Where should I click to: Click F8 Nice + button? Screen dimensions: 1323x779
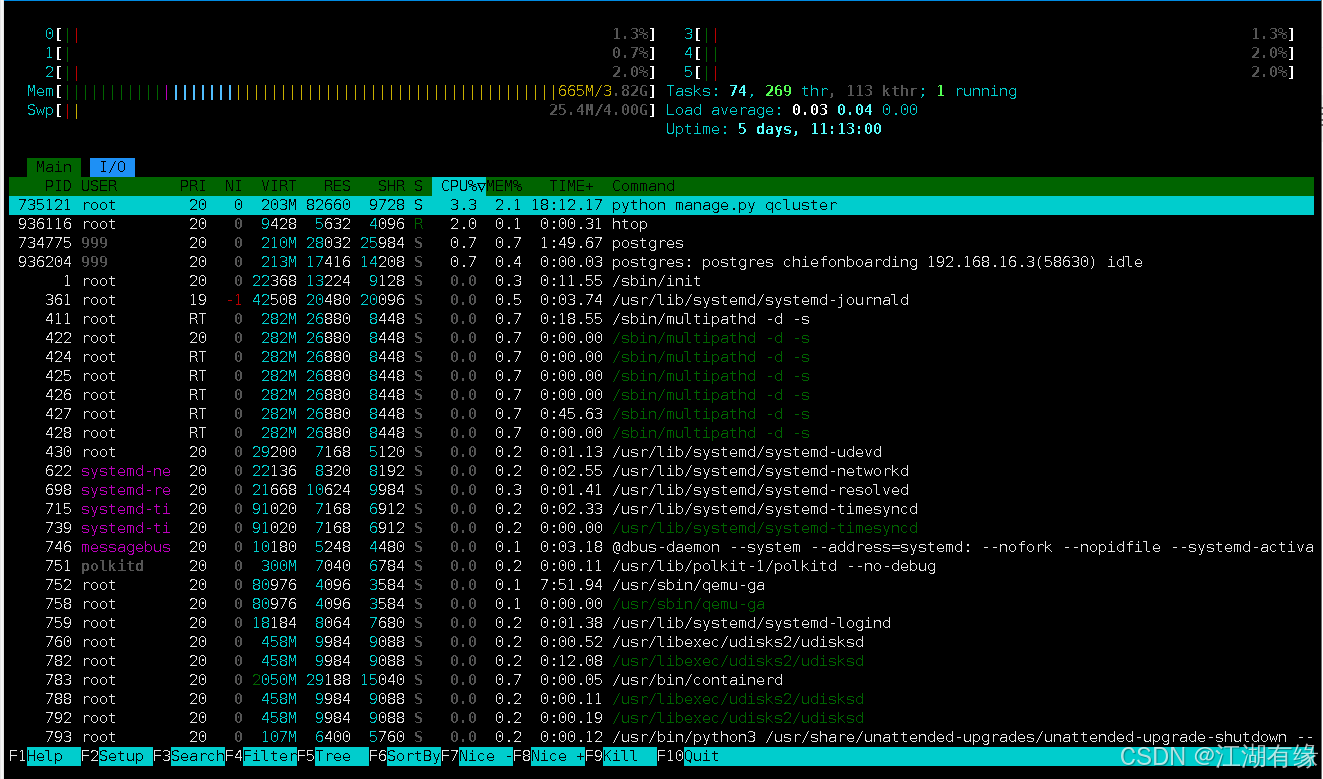(x=548, y=756)
